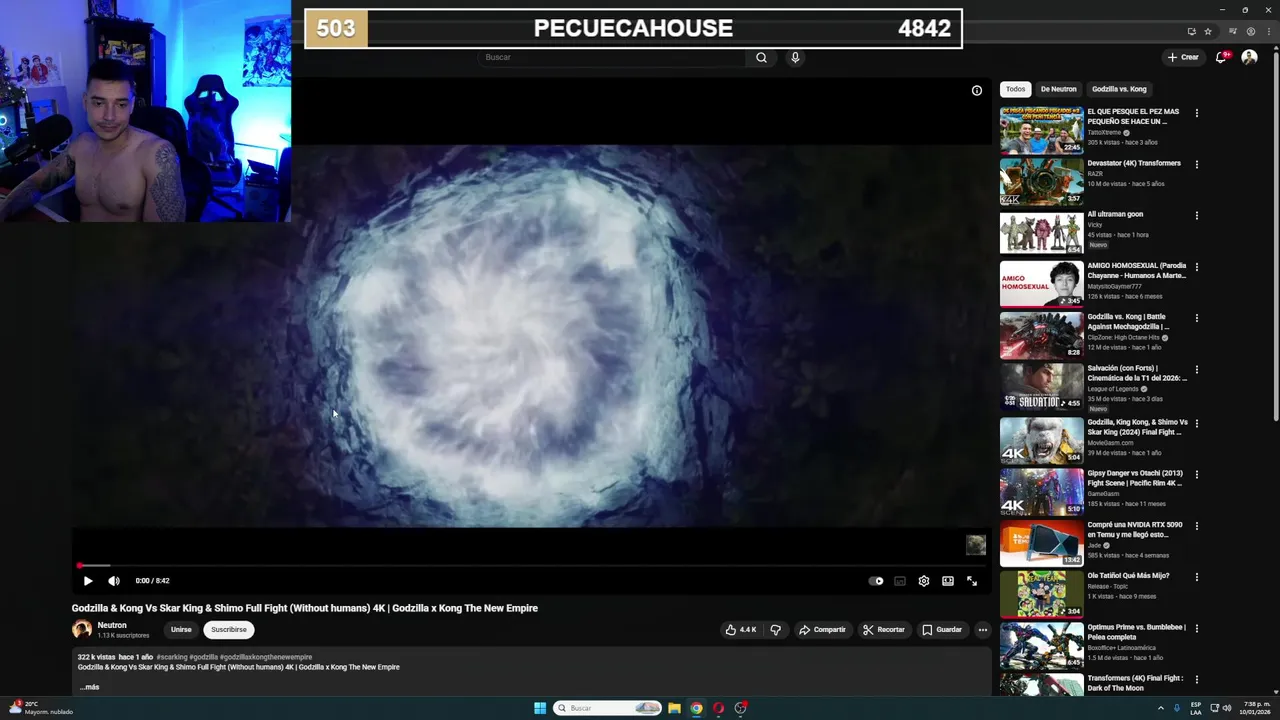The height and width of the screenshot is (720, 1280).
Task: Open Godzilla, King Kong, & Shimo title
Action: pyautogui.click(x=1137, y=427)
